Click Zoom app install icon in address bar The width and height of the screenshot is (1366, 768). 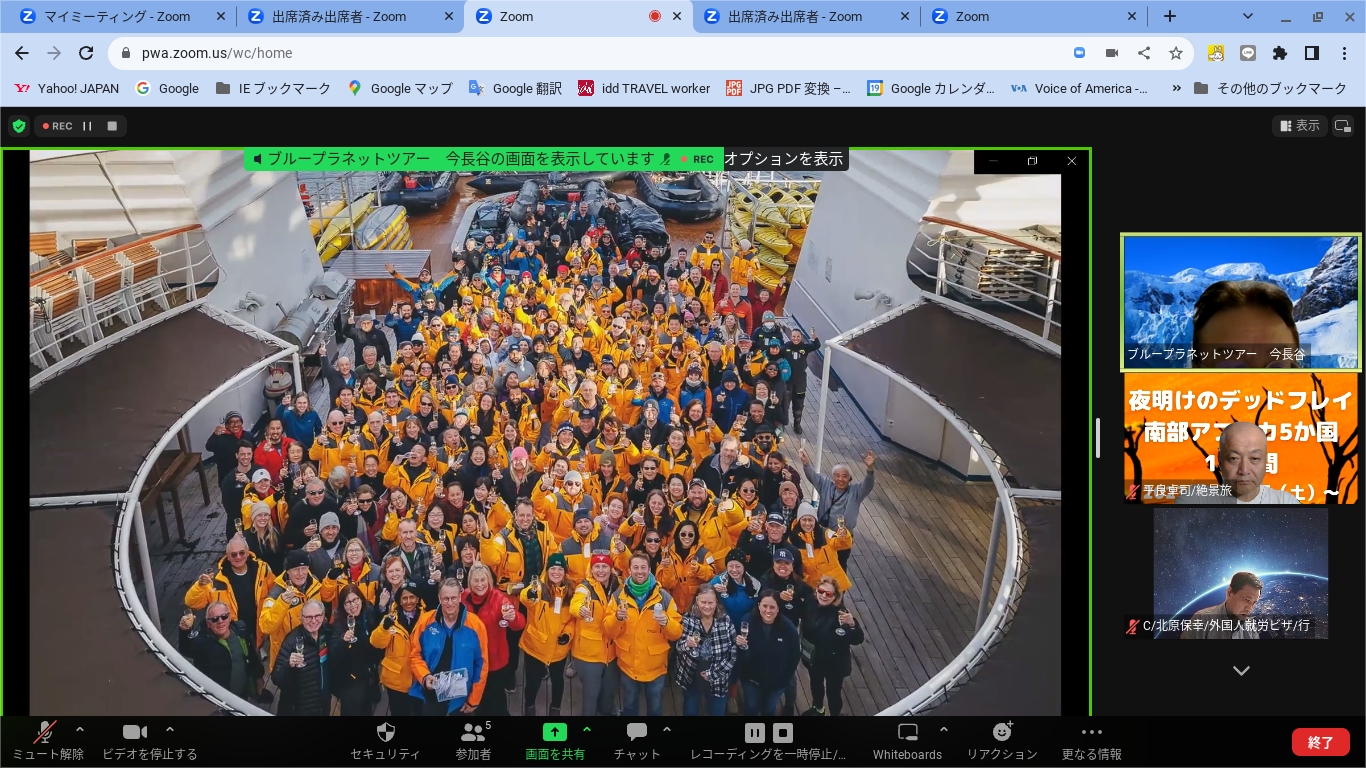[x=1079, y=53]
